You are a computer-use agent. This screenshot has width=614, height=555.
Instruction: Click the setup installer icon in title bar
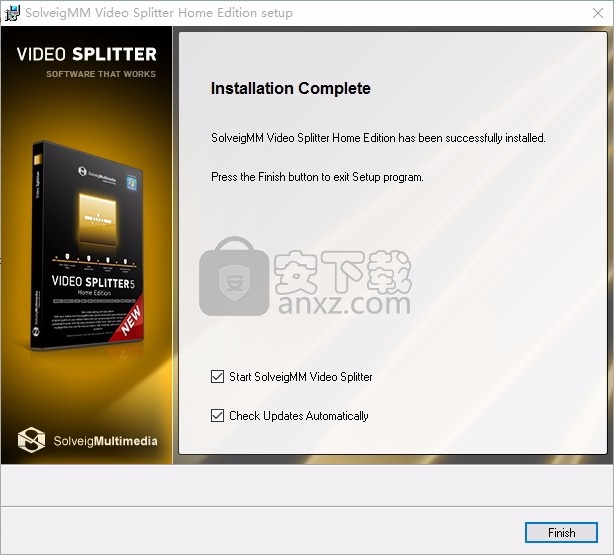tap(12, 13)
